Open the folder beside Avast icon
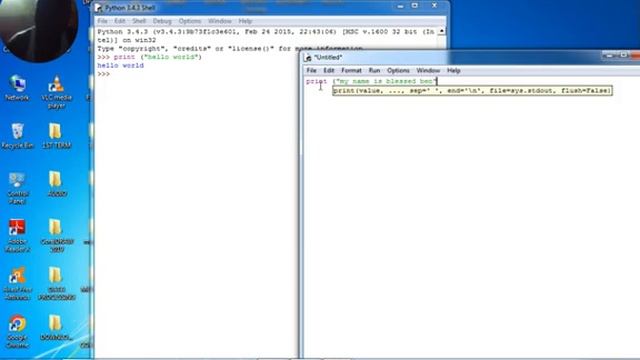The width and height of the screenshot is (640, 360). tap(56, 284)
